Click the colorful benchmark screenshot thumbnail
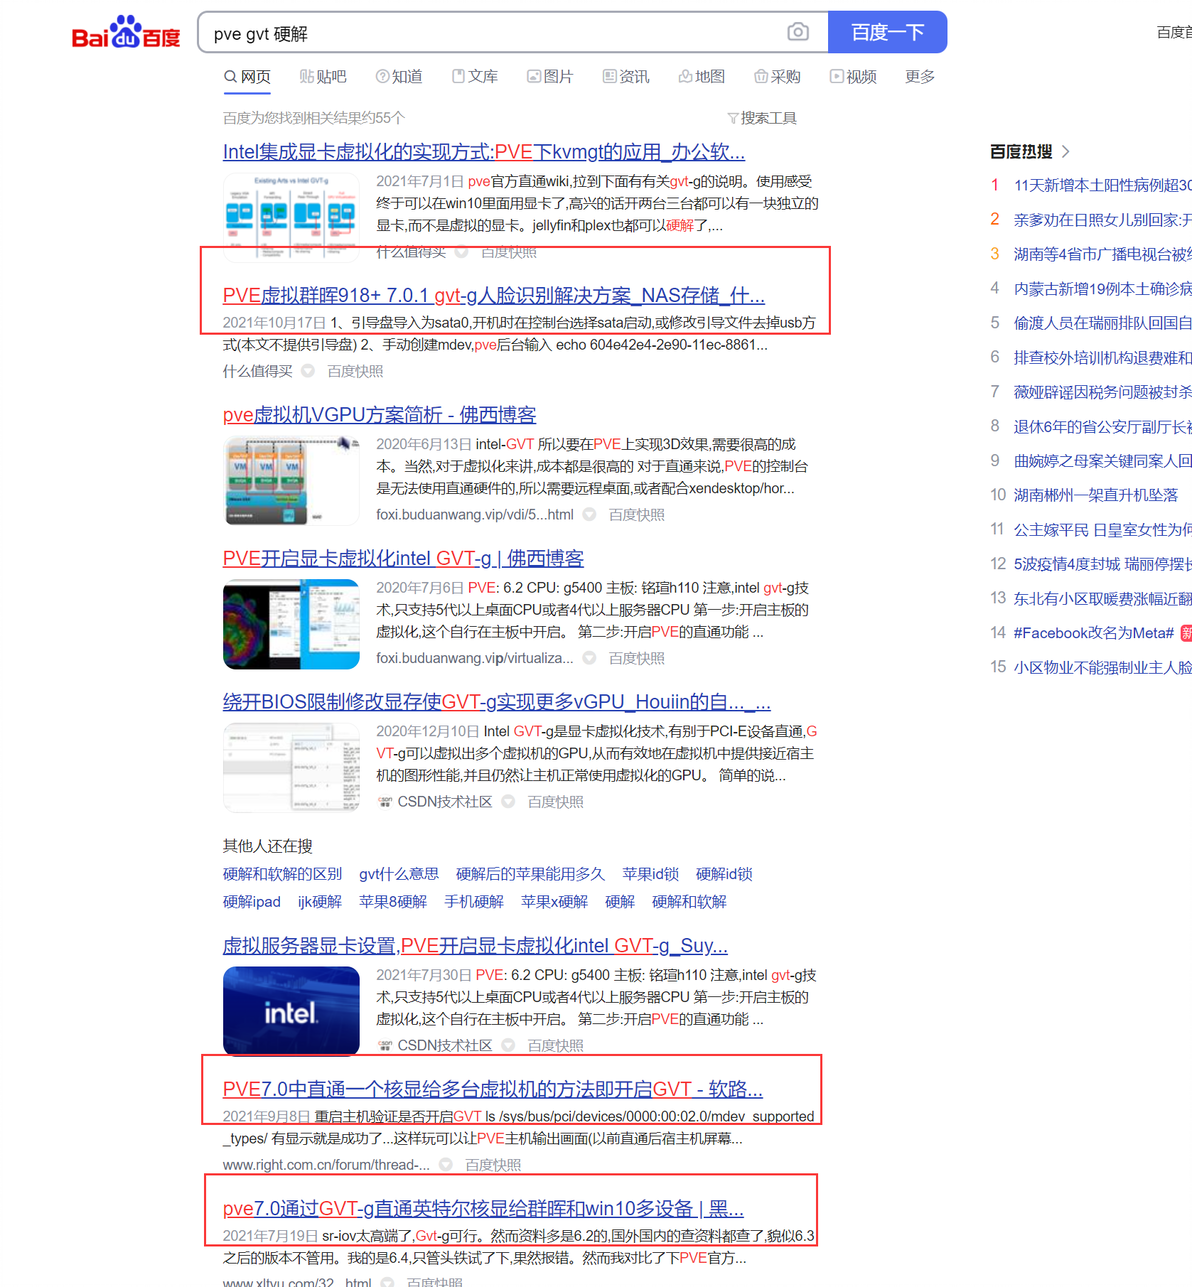Viewport: 1192px width, 1287px height. (x=291, y=624)
